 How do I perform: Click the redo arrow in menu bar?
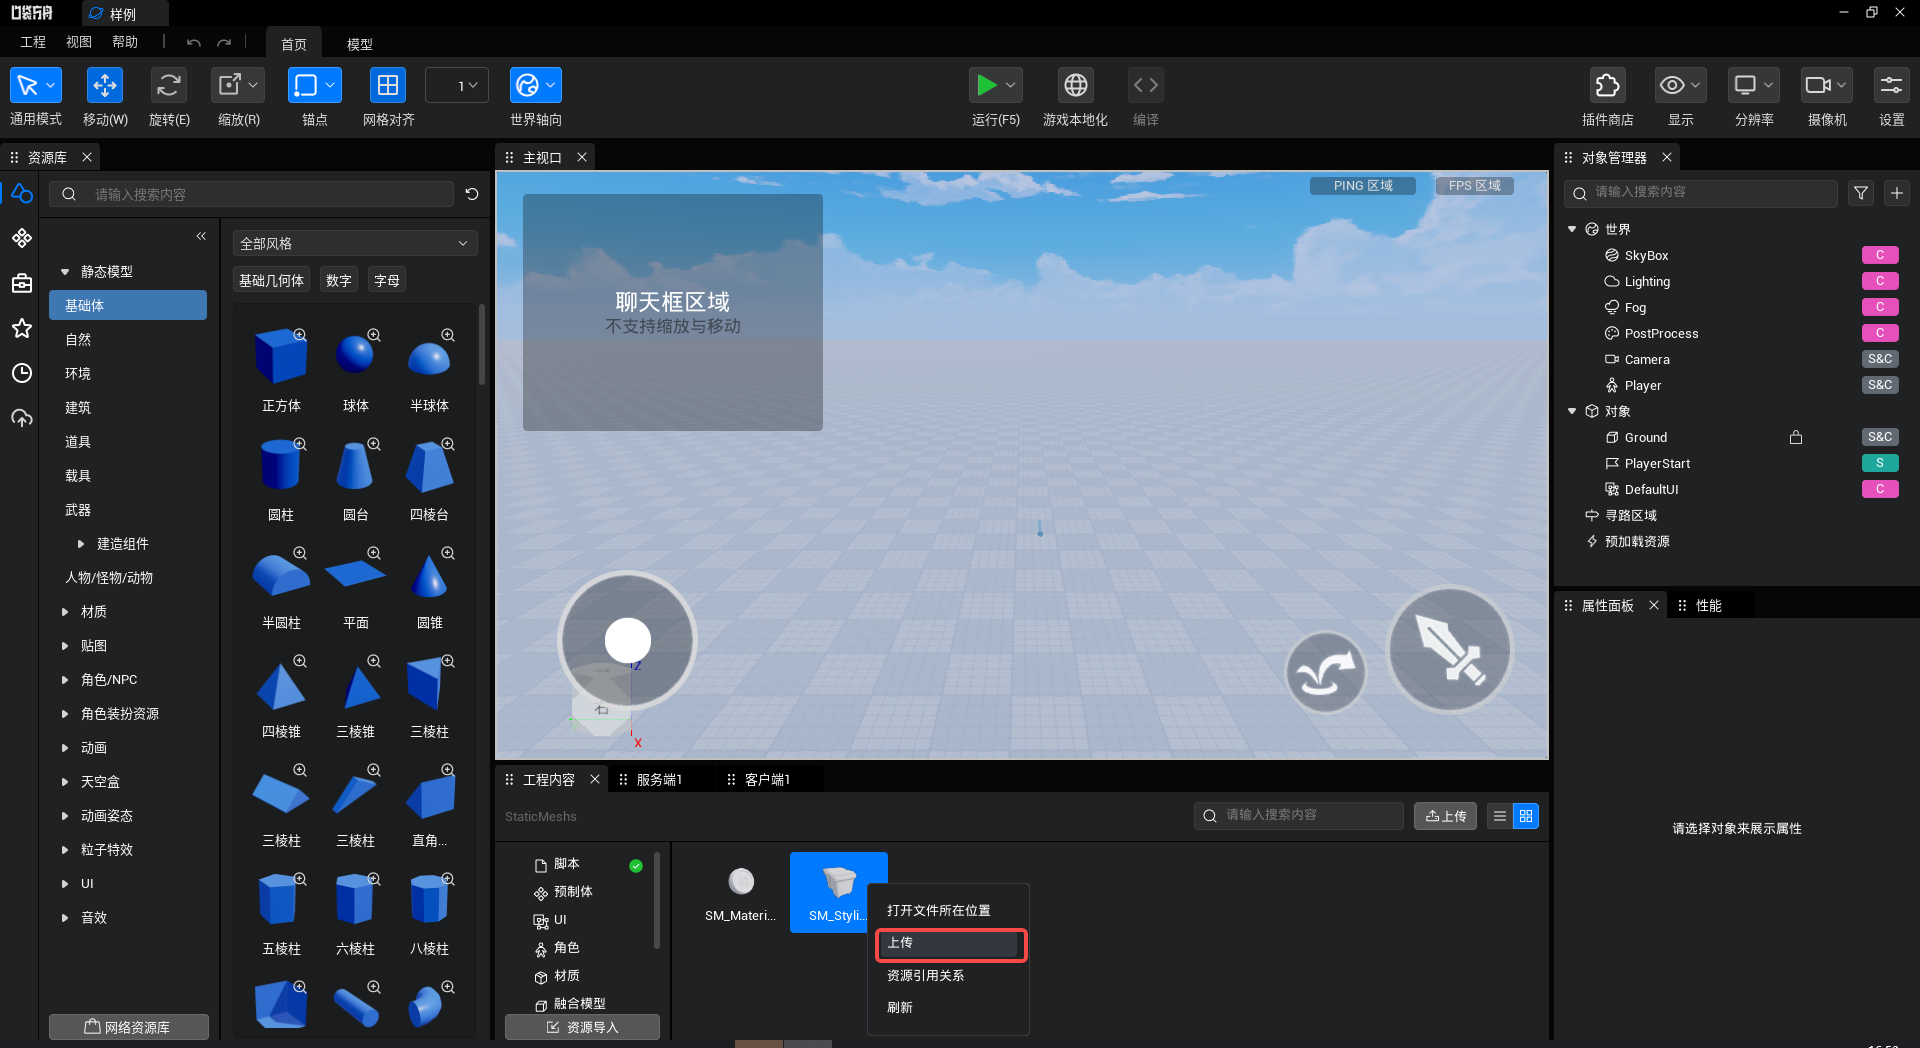pos(224,43)
